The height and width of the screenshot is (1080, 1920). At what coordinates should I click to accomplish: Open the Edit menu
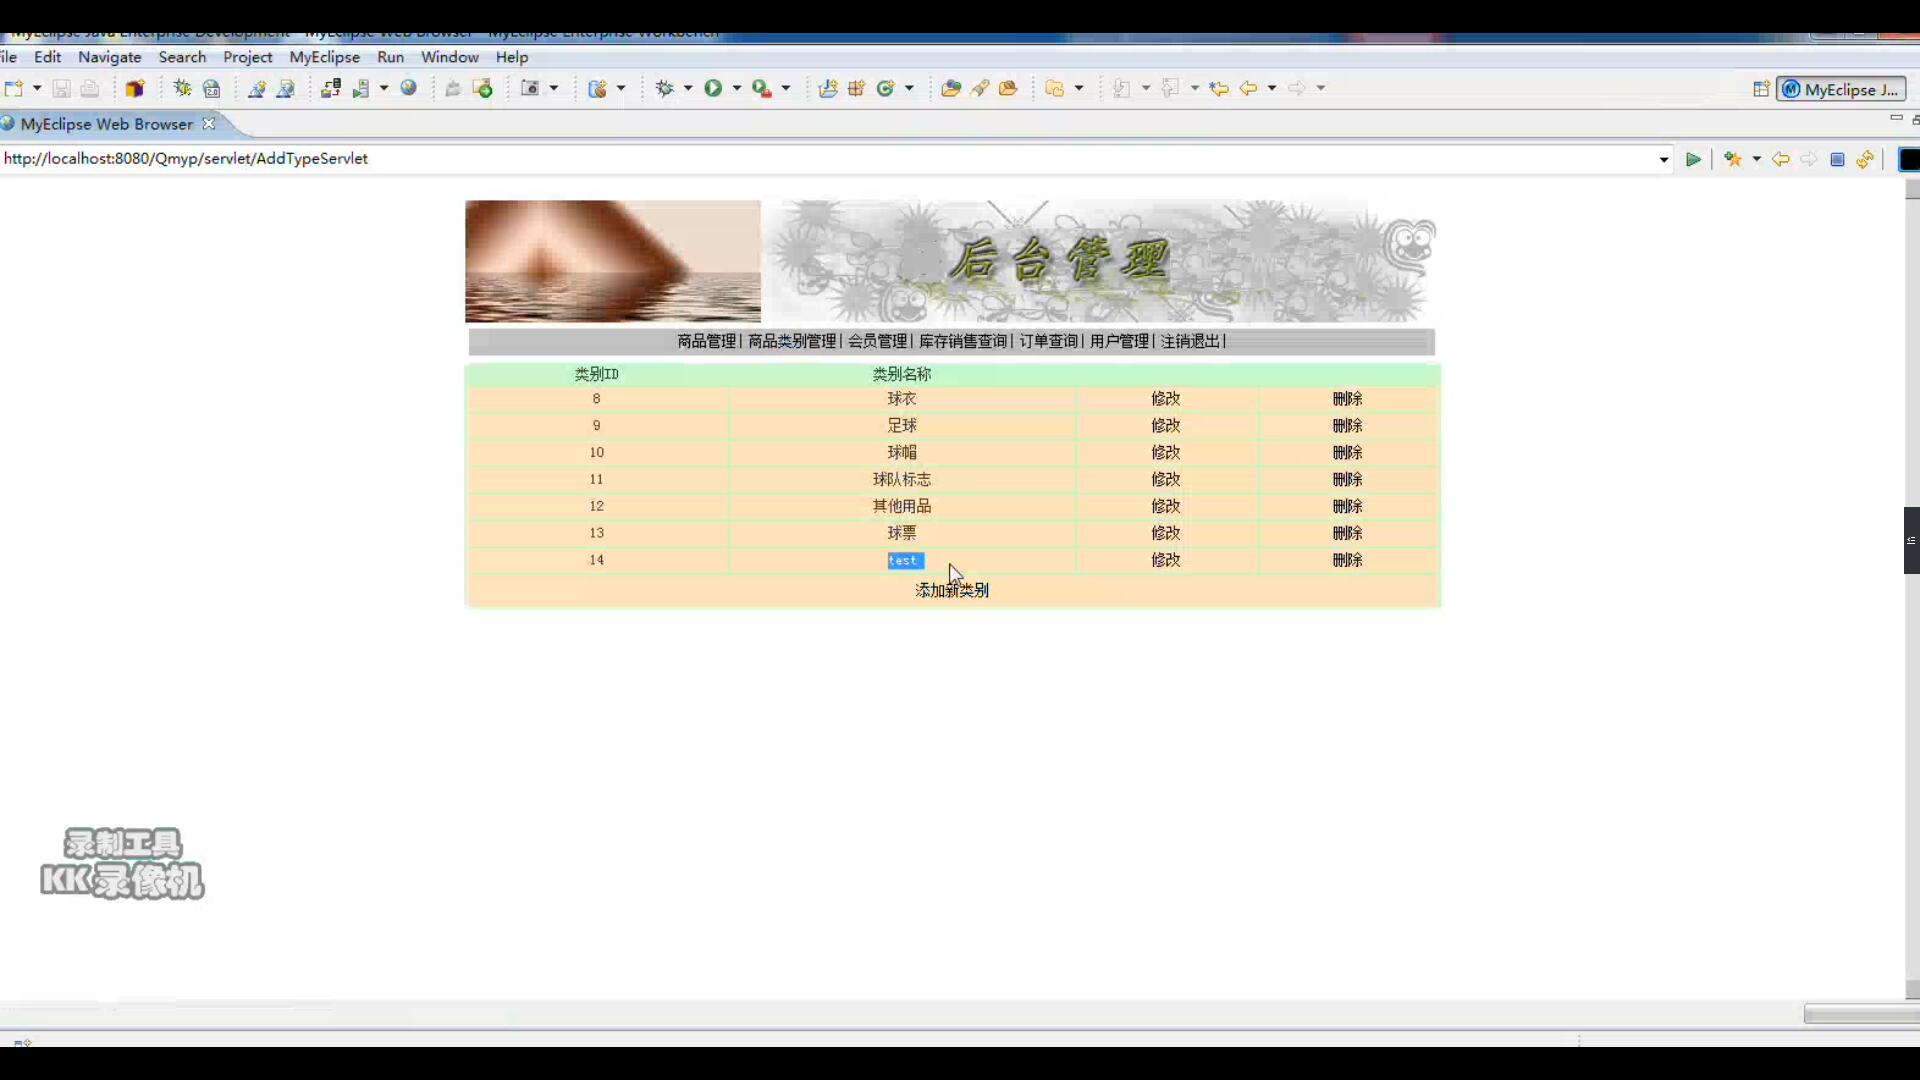point(48,57)
